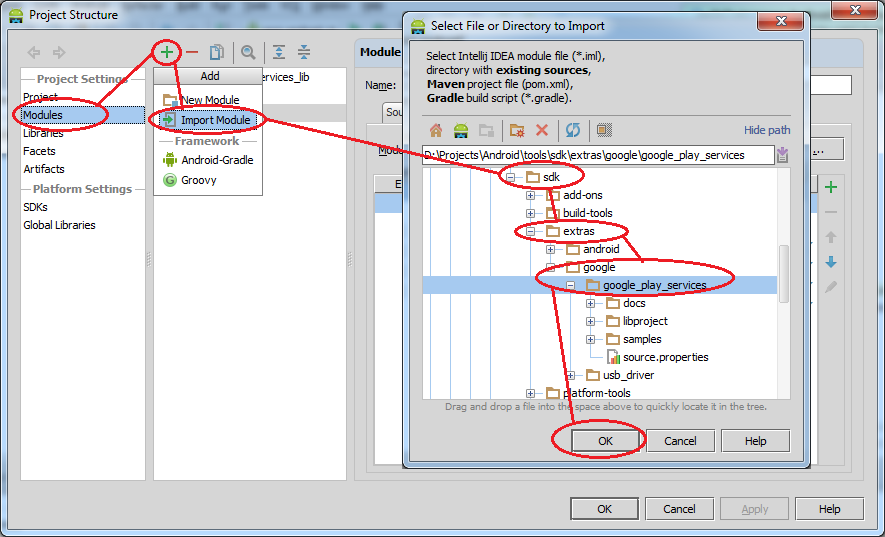This screenshot has height=537, width=885.
Task: Expand the docs folder node
Action: (590, 304)
